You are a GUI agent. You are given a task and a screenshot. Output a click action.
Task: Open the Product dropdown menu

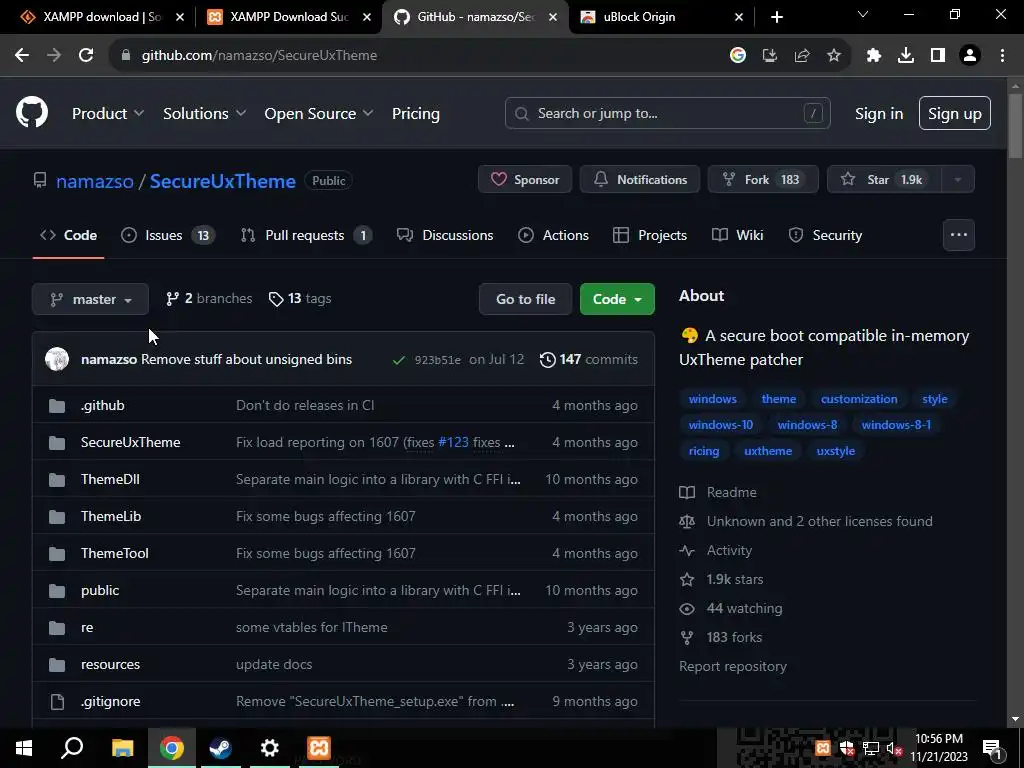pyautogui.click(x=108, y=114)
